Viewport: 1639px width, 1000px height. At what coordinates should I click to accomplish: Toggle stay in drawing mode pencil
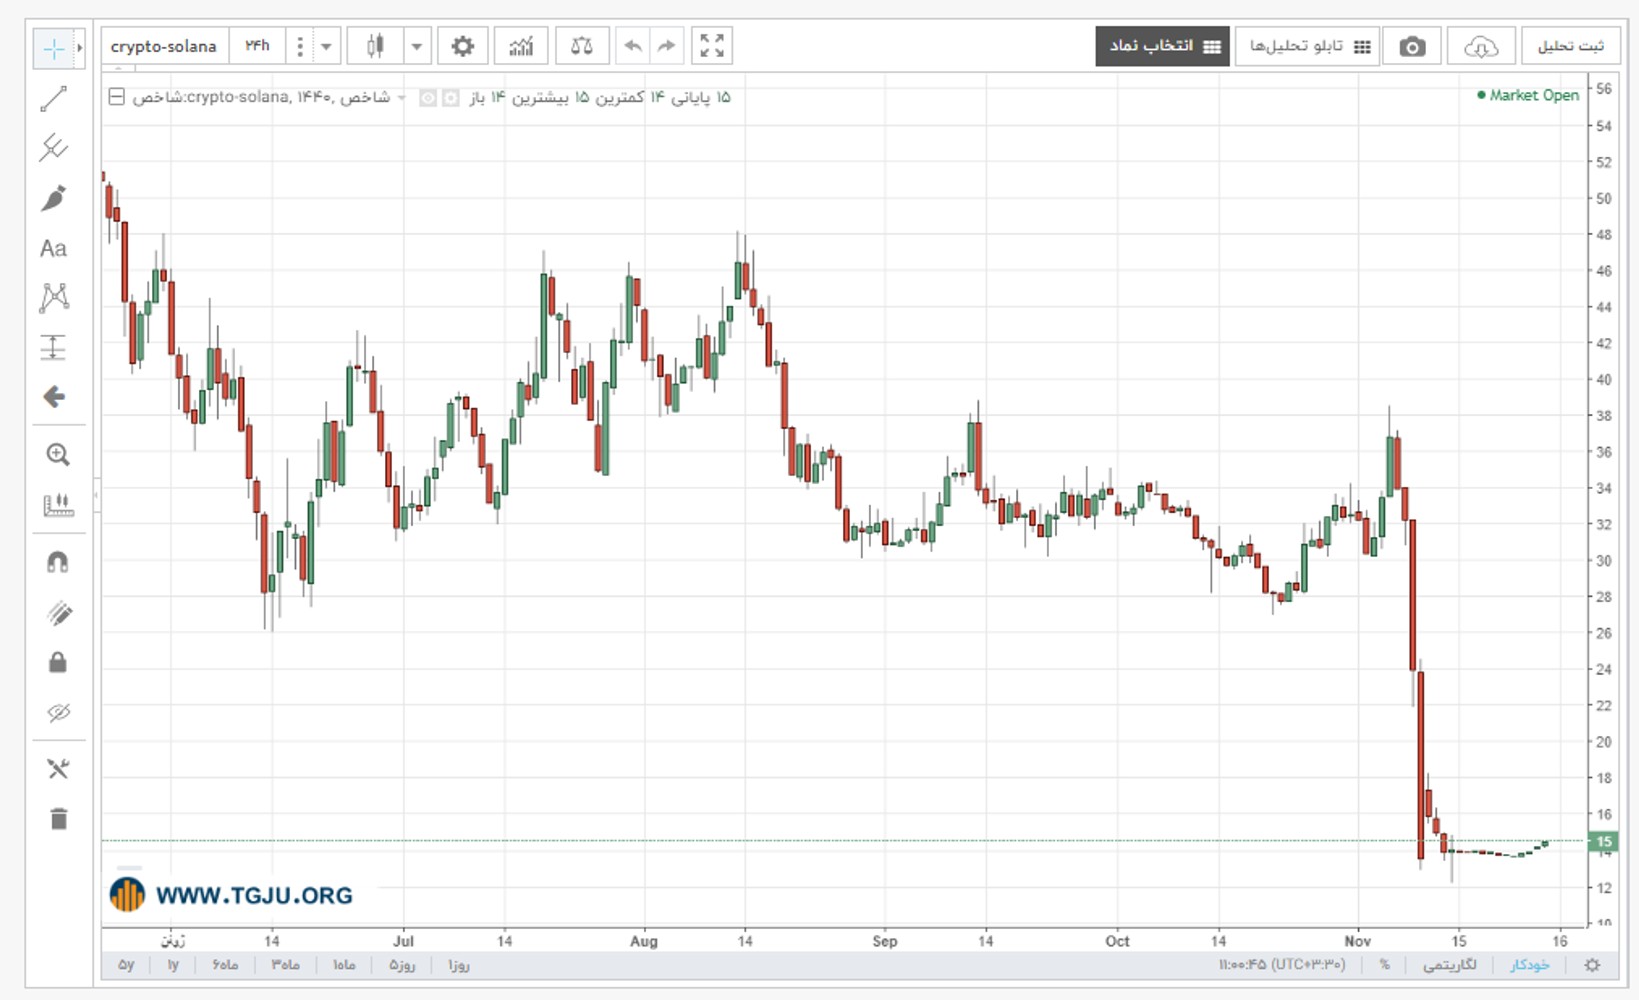pyautogui.click(x=58, y=613)
